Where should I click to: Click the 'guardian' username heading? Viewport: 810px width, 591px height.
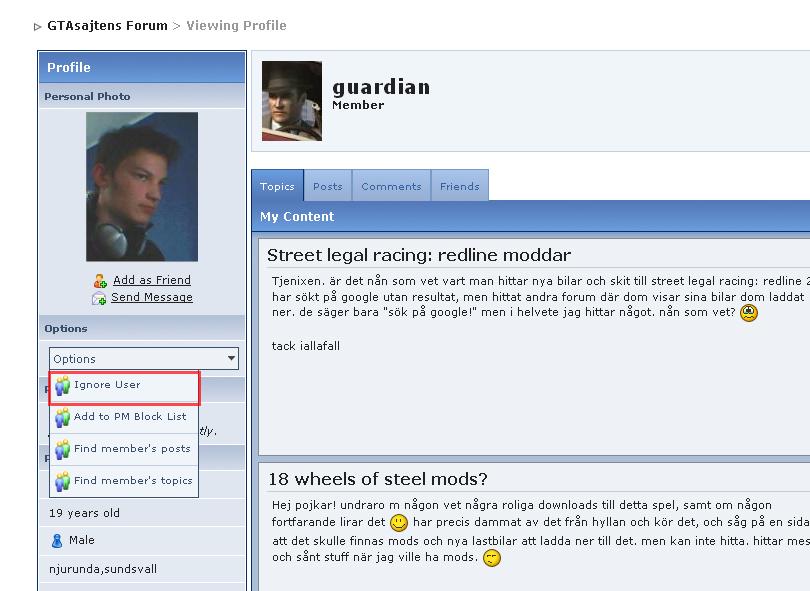[x=381, y=87]
